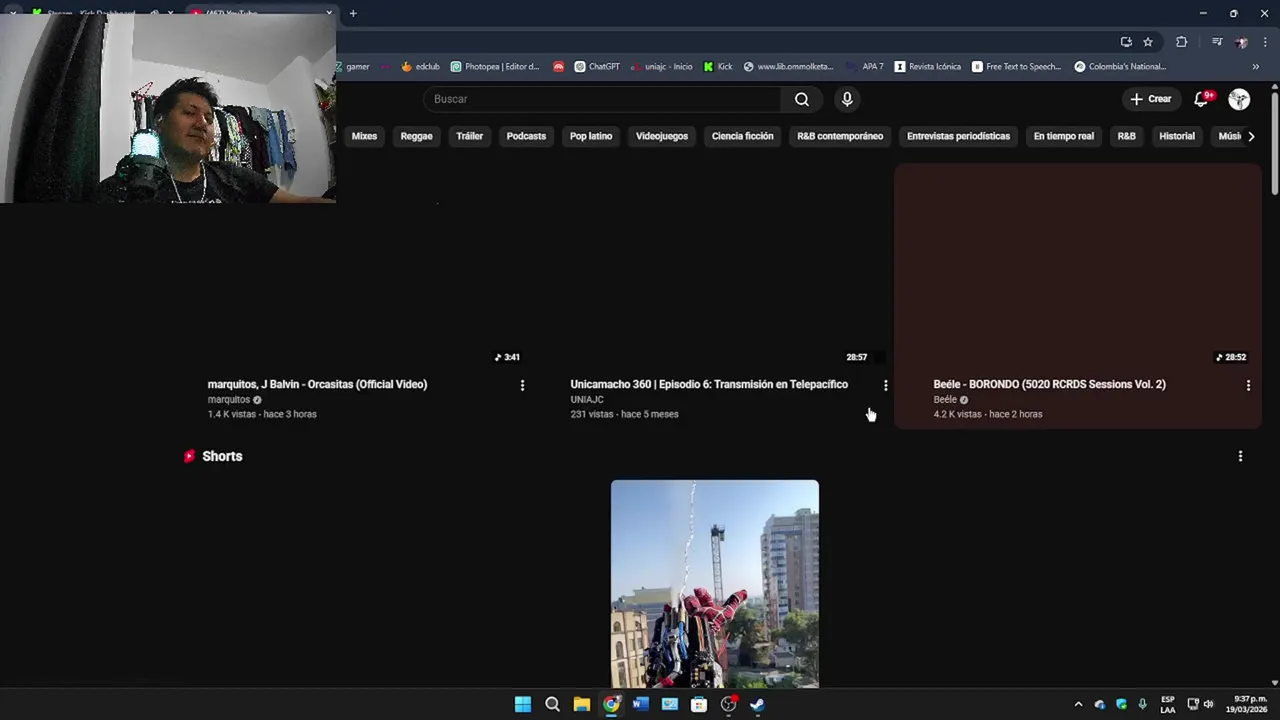This screenshot has height=720, width=1280.
Task: Bookmark this page with the star icon
Action: pyautogui.click(x=1148, y=42)
